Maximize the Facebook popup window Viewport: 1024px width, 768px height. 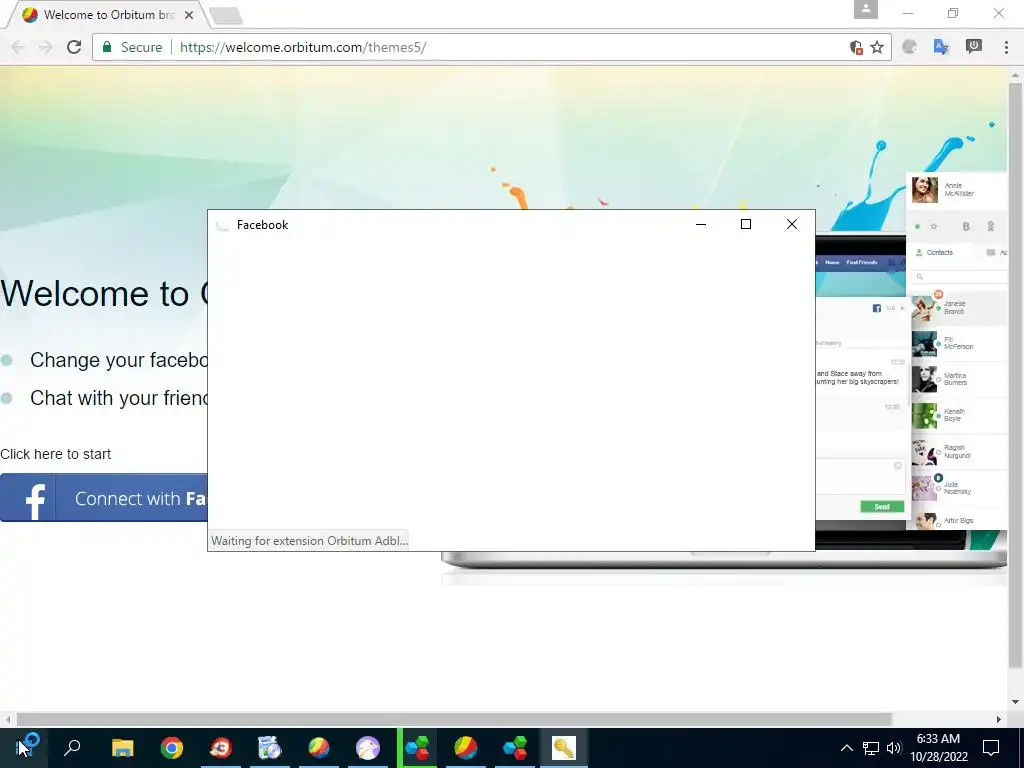pos(746,224)
